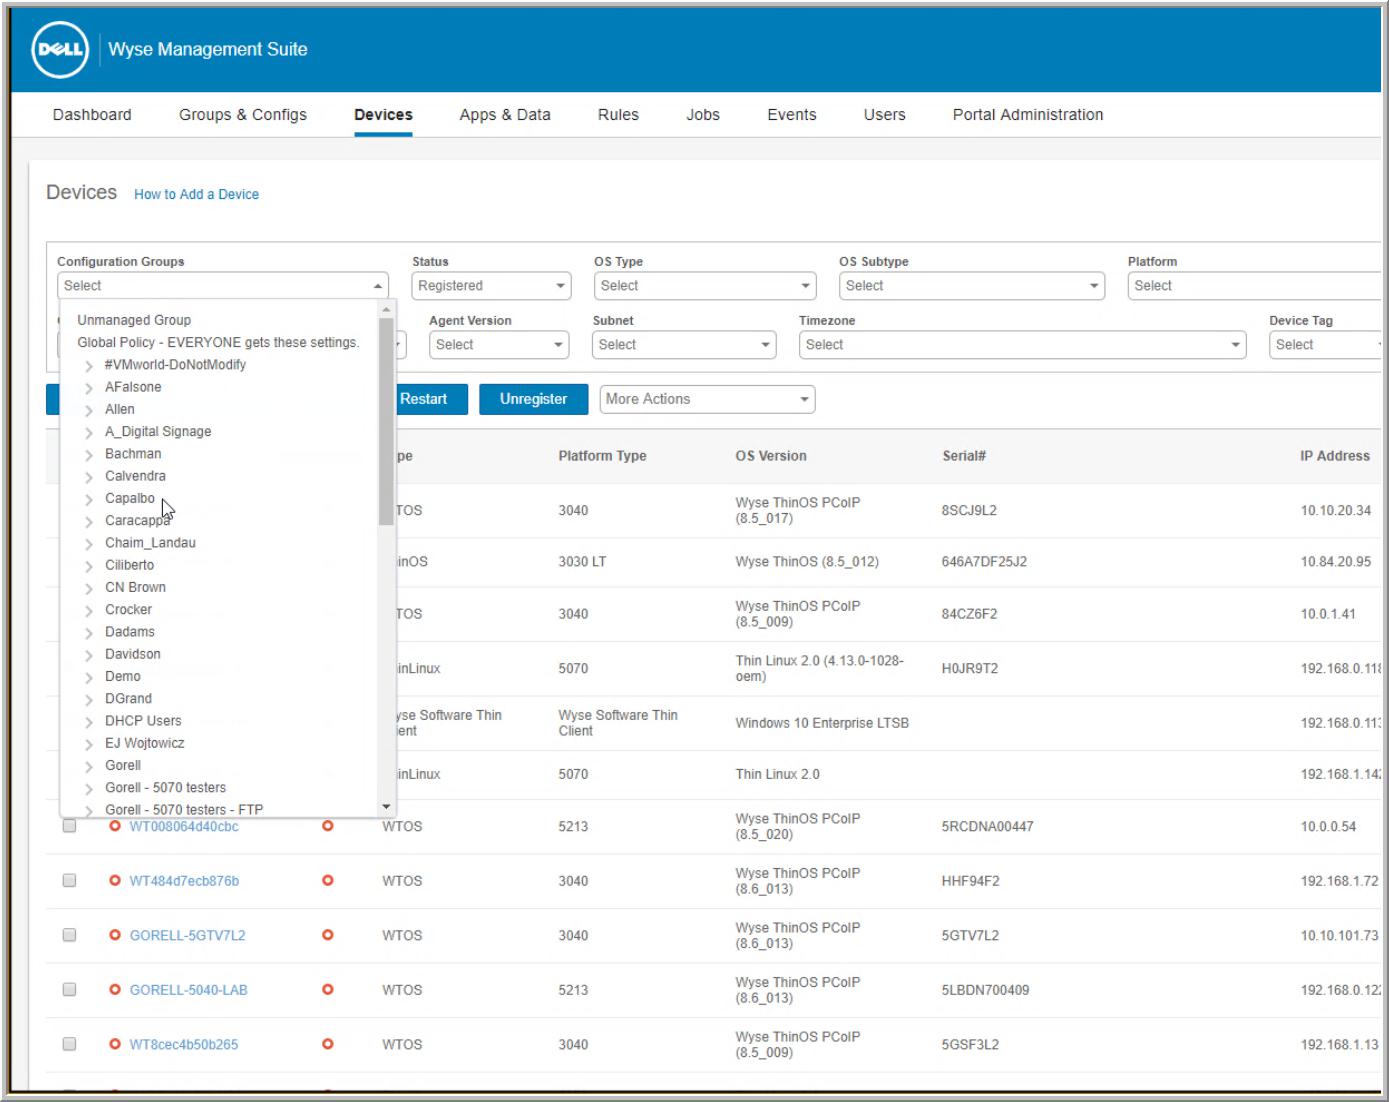The image size is (1389, 1102).
Task: Open How to Add a Device link
Action: click(x=197, y=194)
